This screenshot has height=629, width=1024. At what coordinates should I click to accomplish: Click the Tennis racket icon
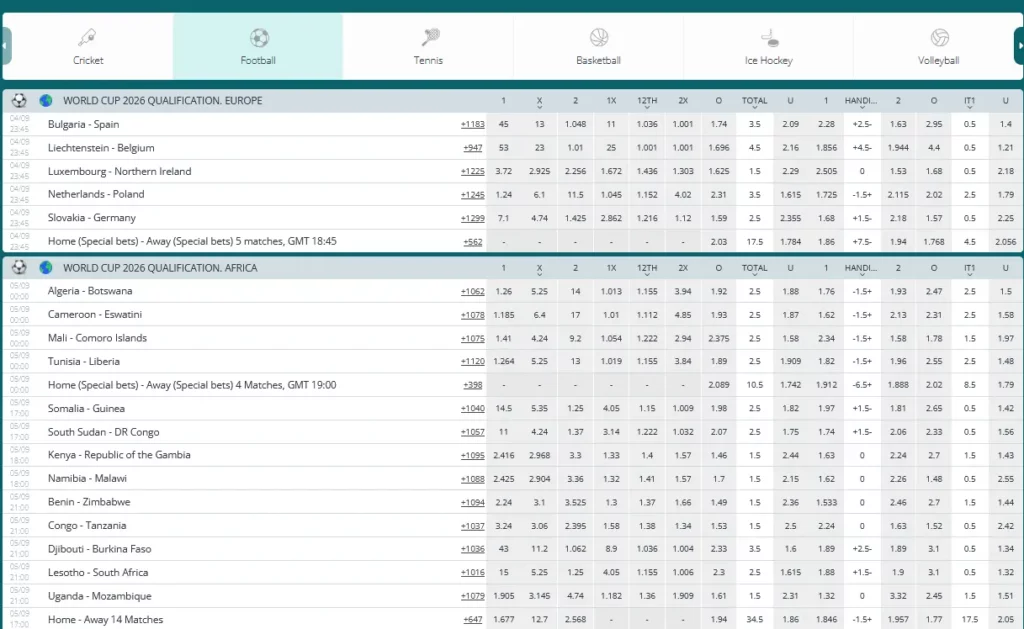click(x=428, y=36)
